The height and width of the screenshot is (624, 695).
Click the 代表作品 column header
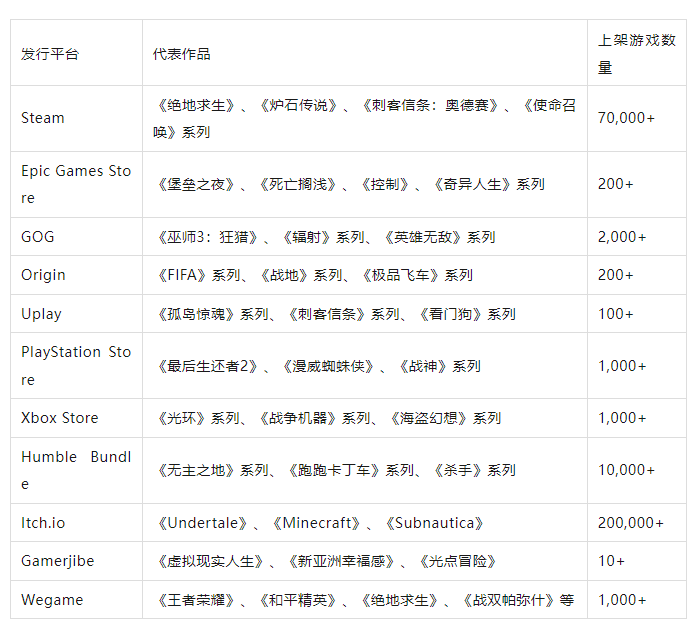coord(365,53)
